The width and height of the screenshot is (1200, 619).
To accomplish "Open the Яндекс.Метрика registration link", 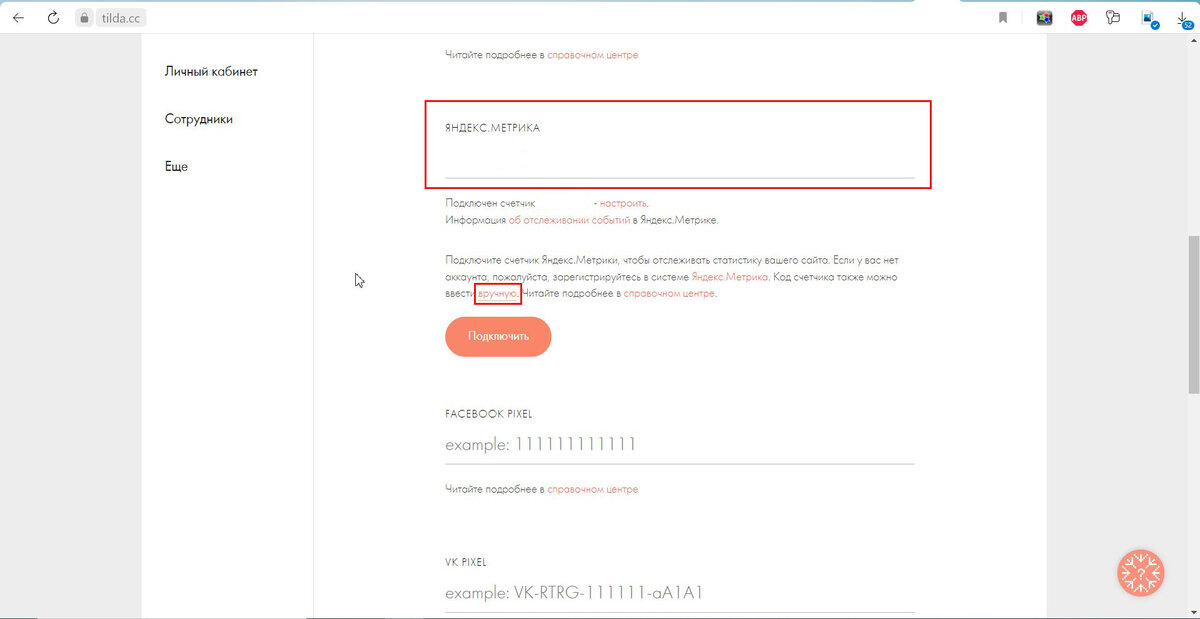I will pyautogui.click(x=730, y=277).
